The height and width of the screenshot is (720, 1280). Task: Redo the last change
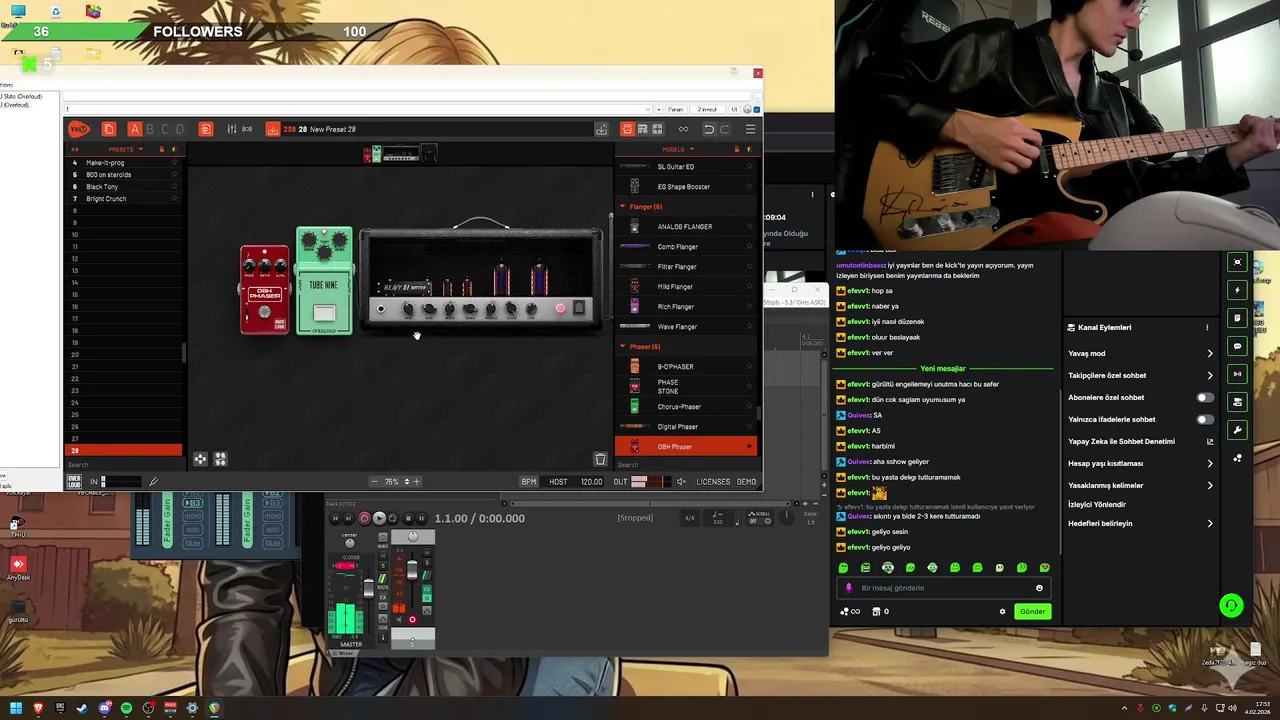click(x=725, y=129)
